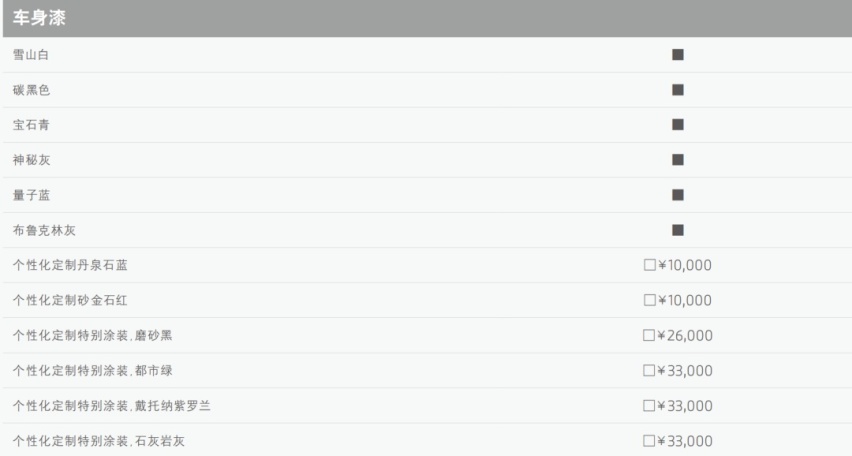Screen dimensions: 852x456
Task: Enable the 戴托纳紫罗兰 ¥33,000 checkbox
Action: [649, 405]
